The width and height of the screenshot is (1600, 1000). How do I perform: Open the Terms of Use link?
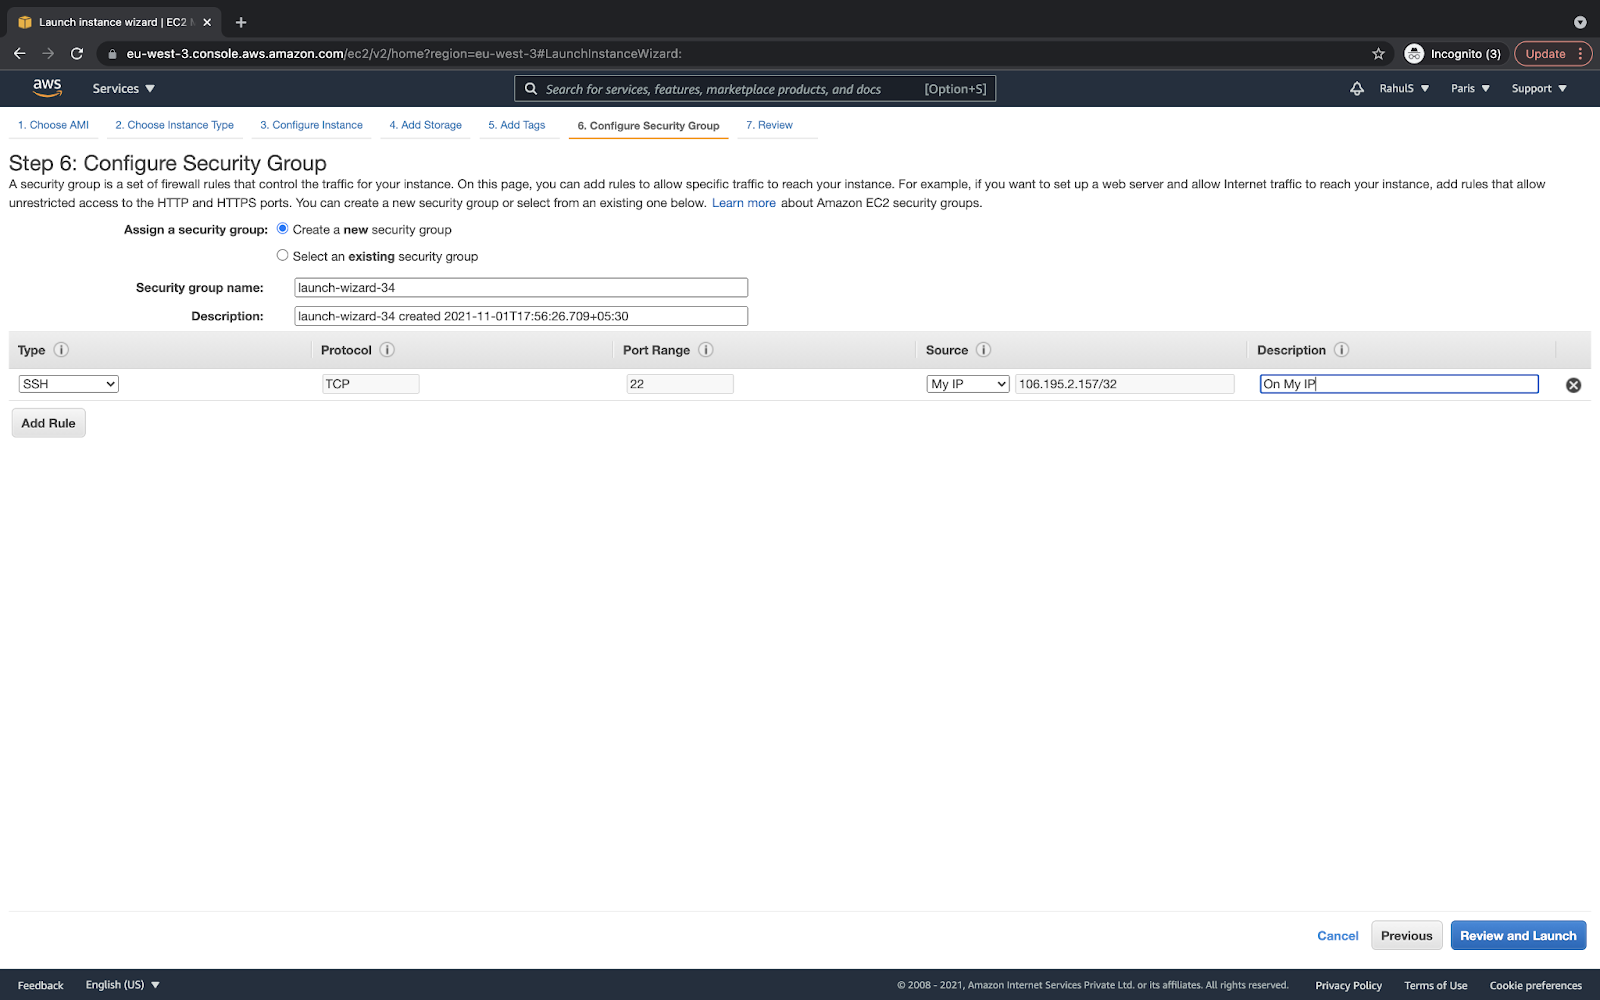coord(1436,985)
